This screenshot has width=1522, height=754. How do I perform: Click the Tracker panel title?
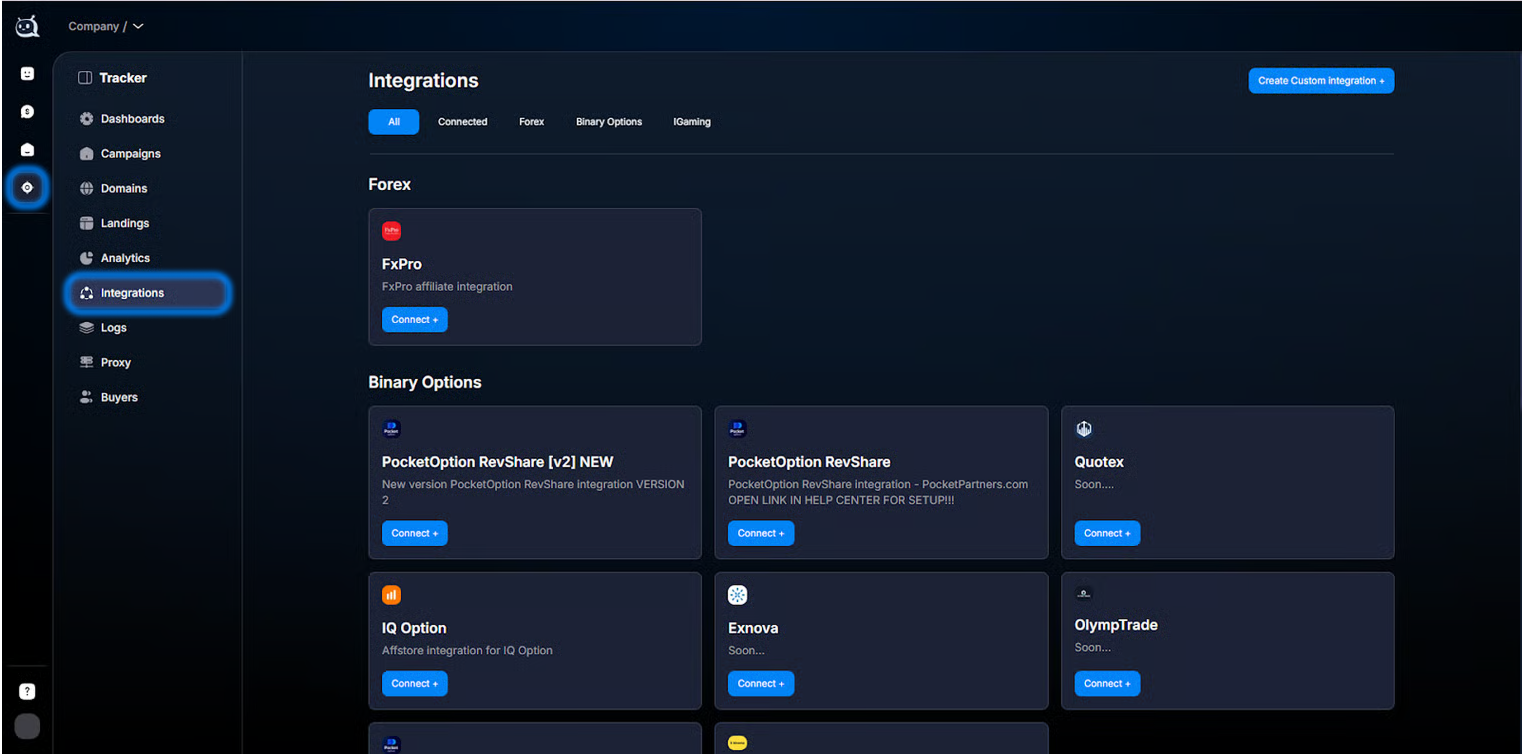[x=123, y=78]
